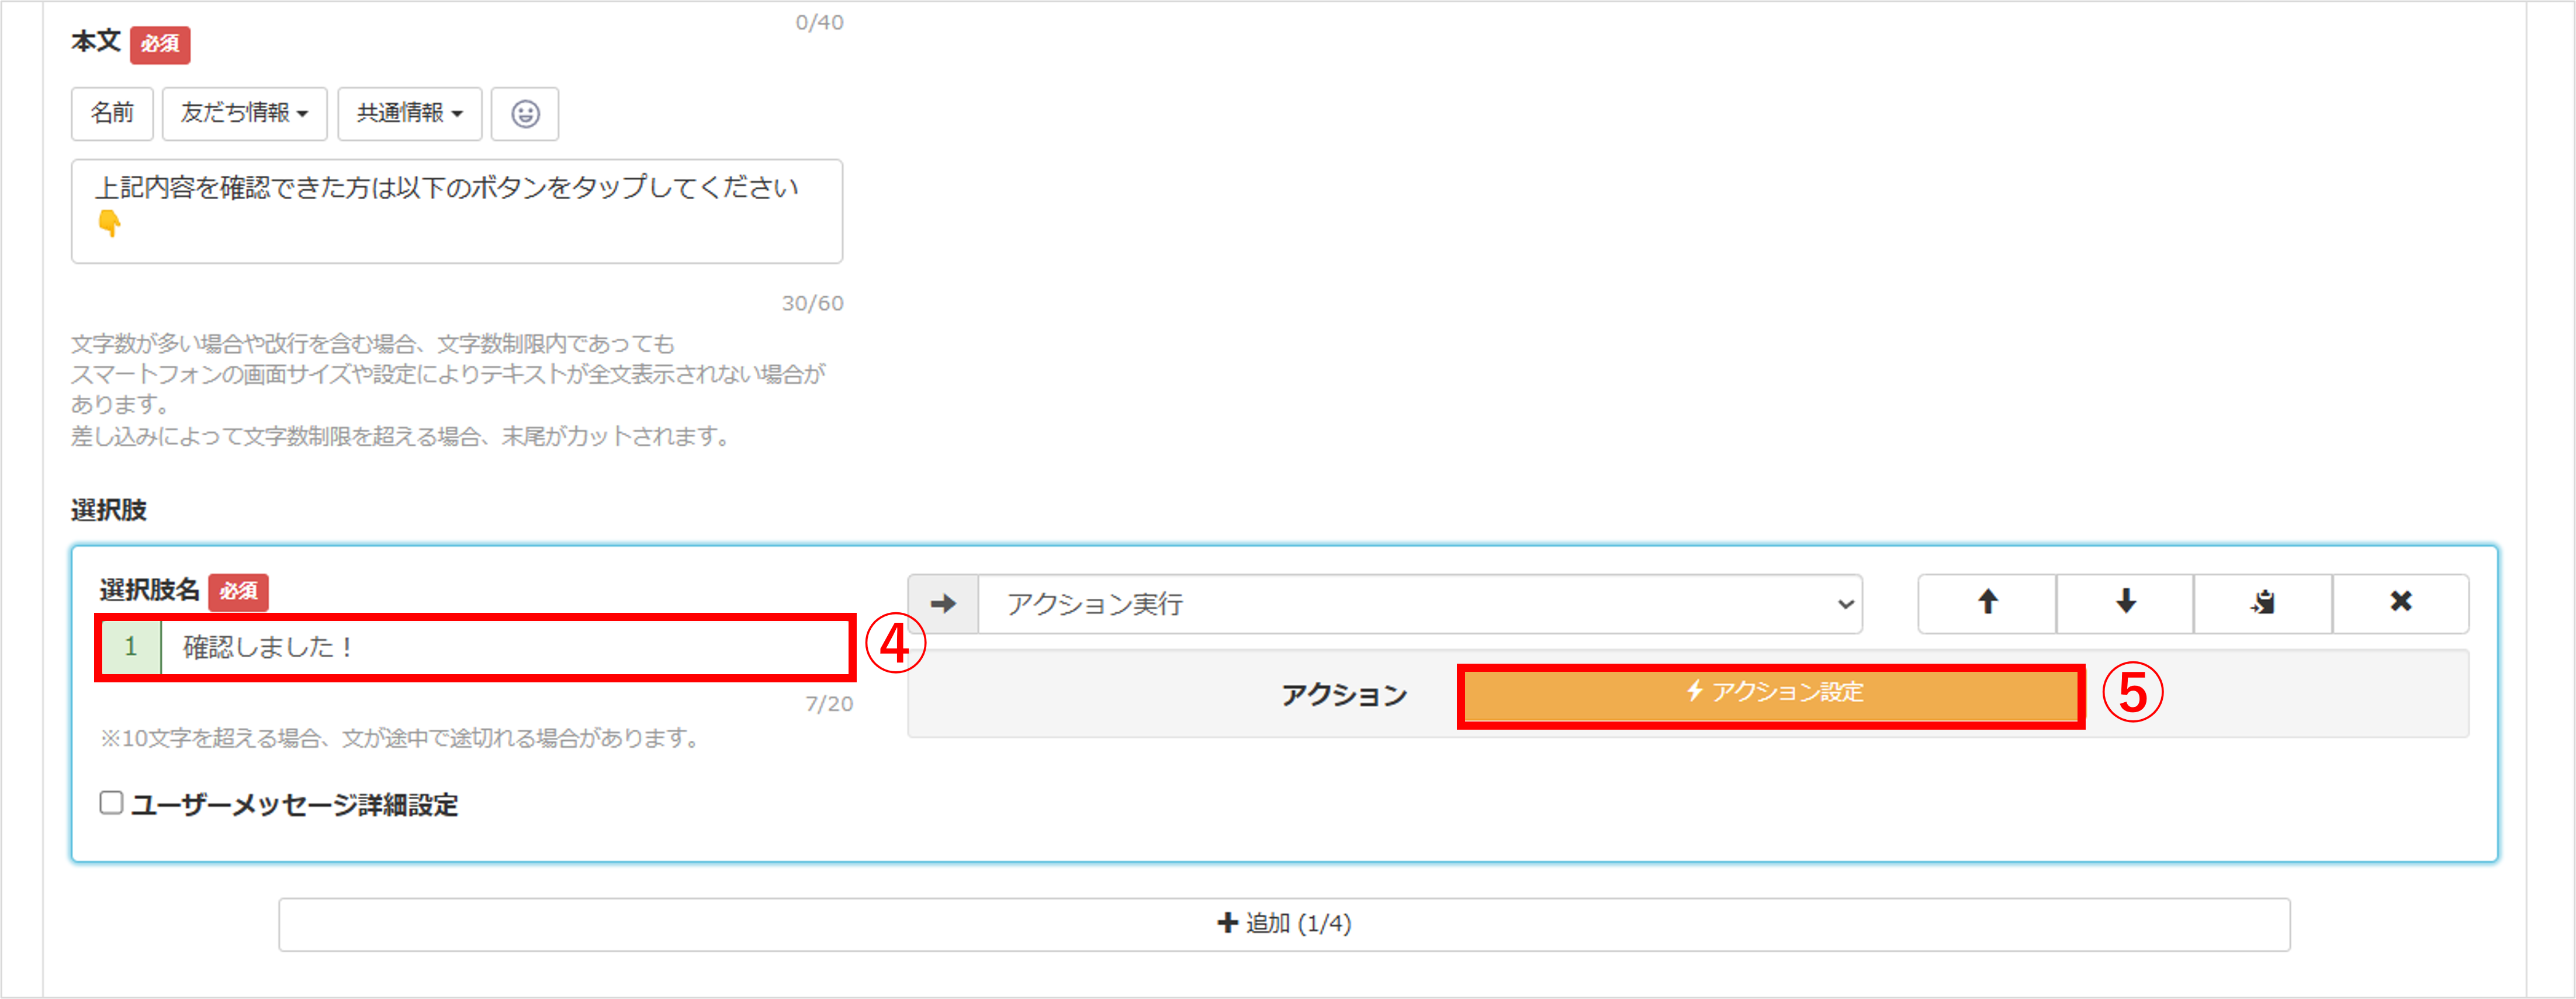Move the choice up with up arrow
Screen dimensions: 2576x999
pyautogui.click(x=1987, y=603)
